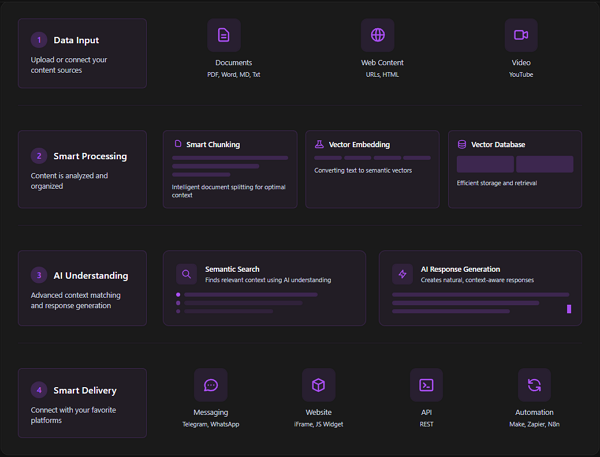Click the AI Response Generation title
The height and width of the screenshot is (457, 600).
(x=460, y=269)
